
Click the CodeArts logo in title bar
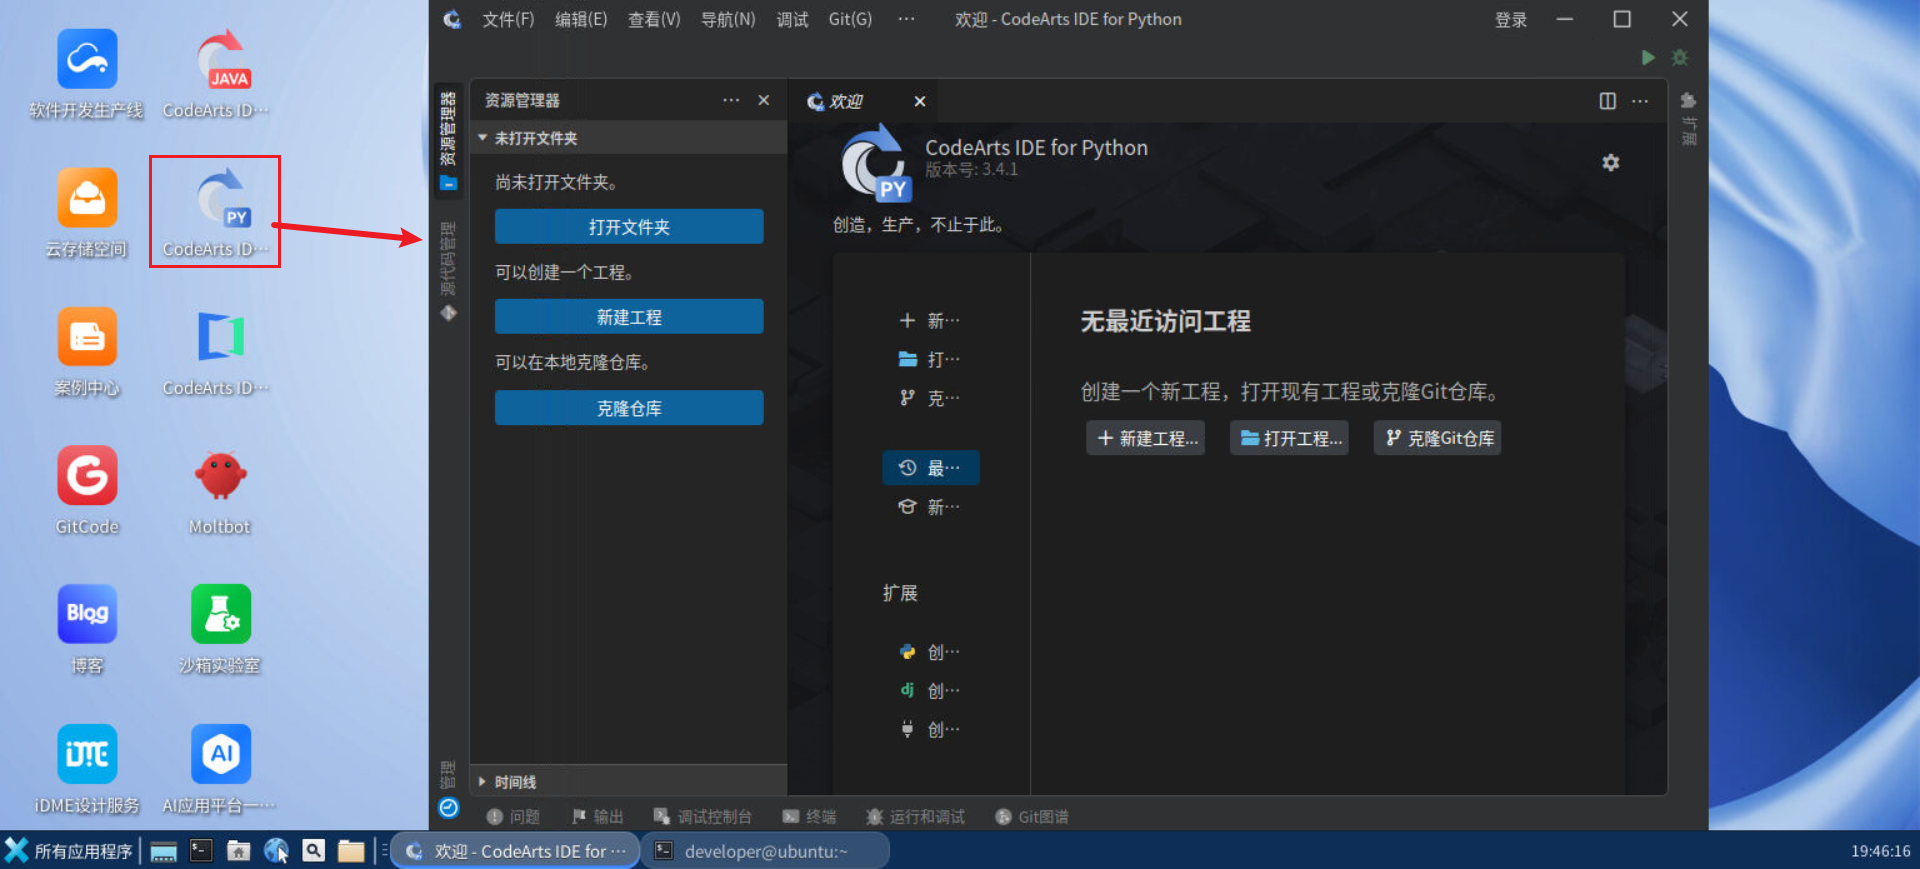[x=452, y=19]
